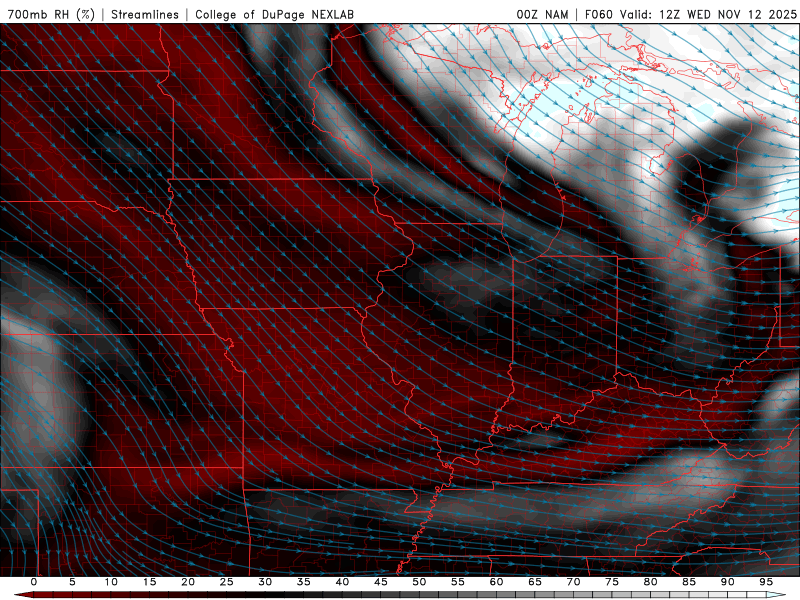Click the "College of DuPage NEXLAB" text
This screenshot has width=800, height=600.
(x=274, y=14)
